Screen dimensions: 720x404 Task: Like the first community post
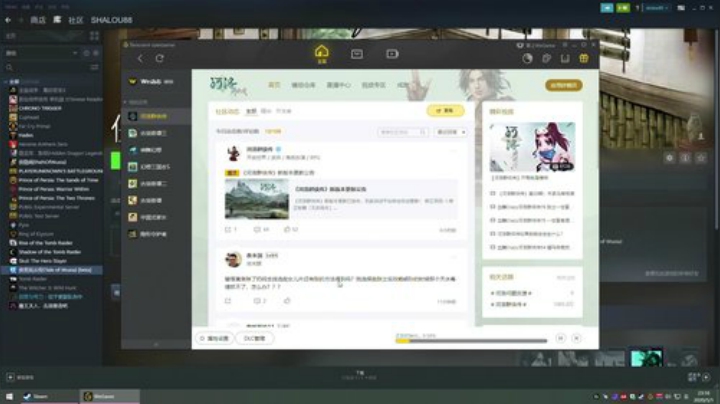291,229
